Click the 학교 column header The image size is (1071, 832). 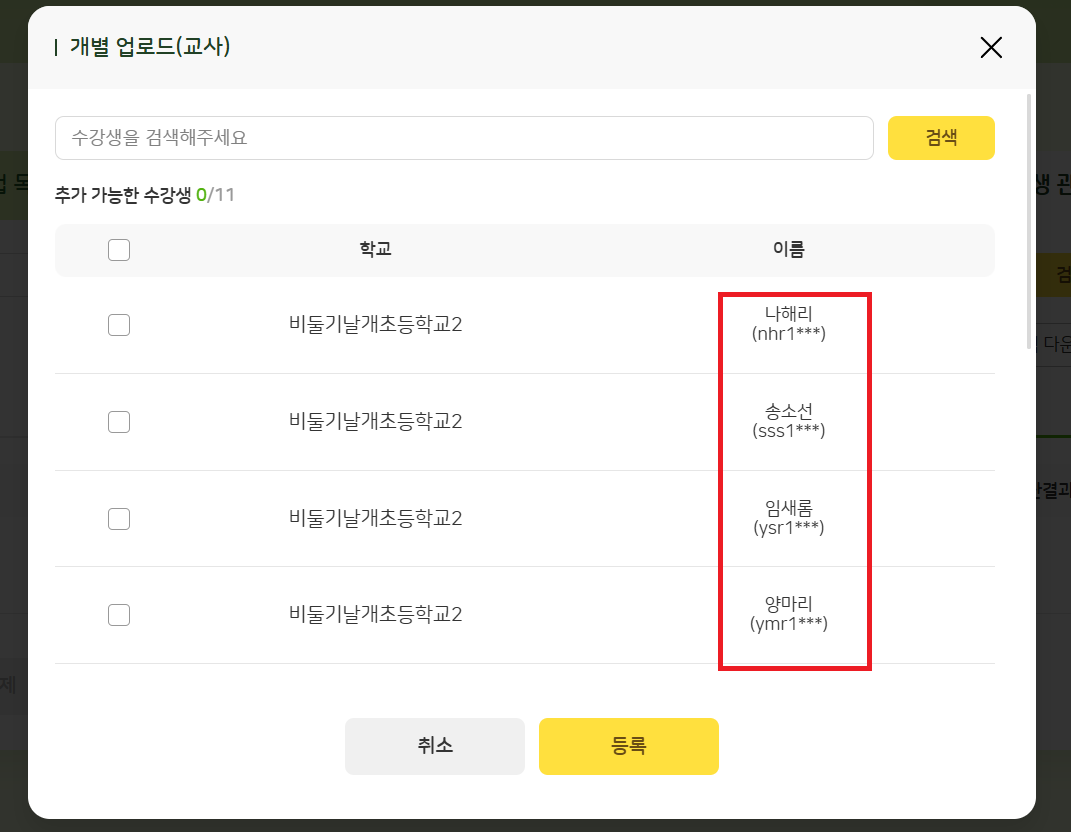click(x=375, y=249)
